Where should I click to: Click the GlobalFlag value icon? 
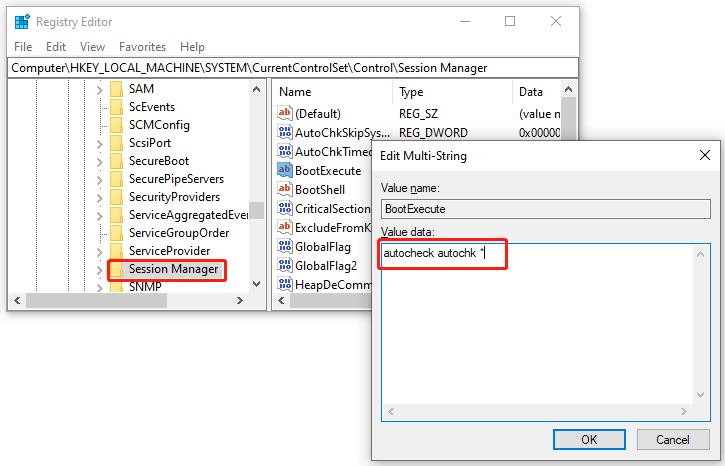tap(285, 247)
